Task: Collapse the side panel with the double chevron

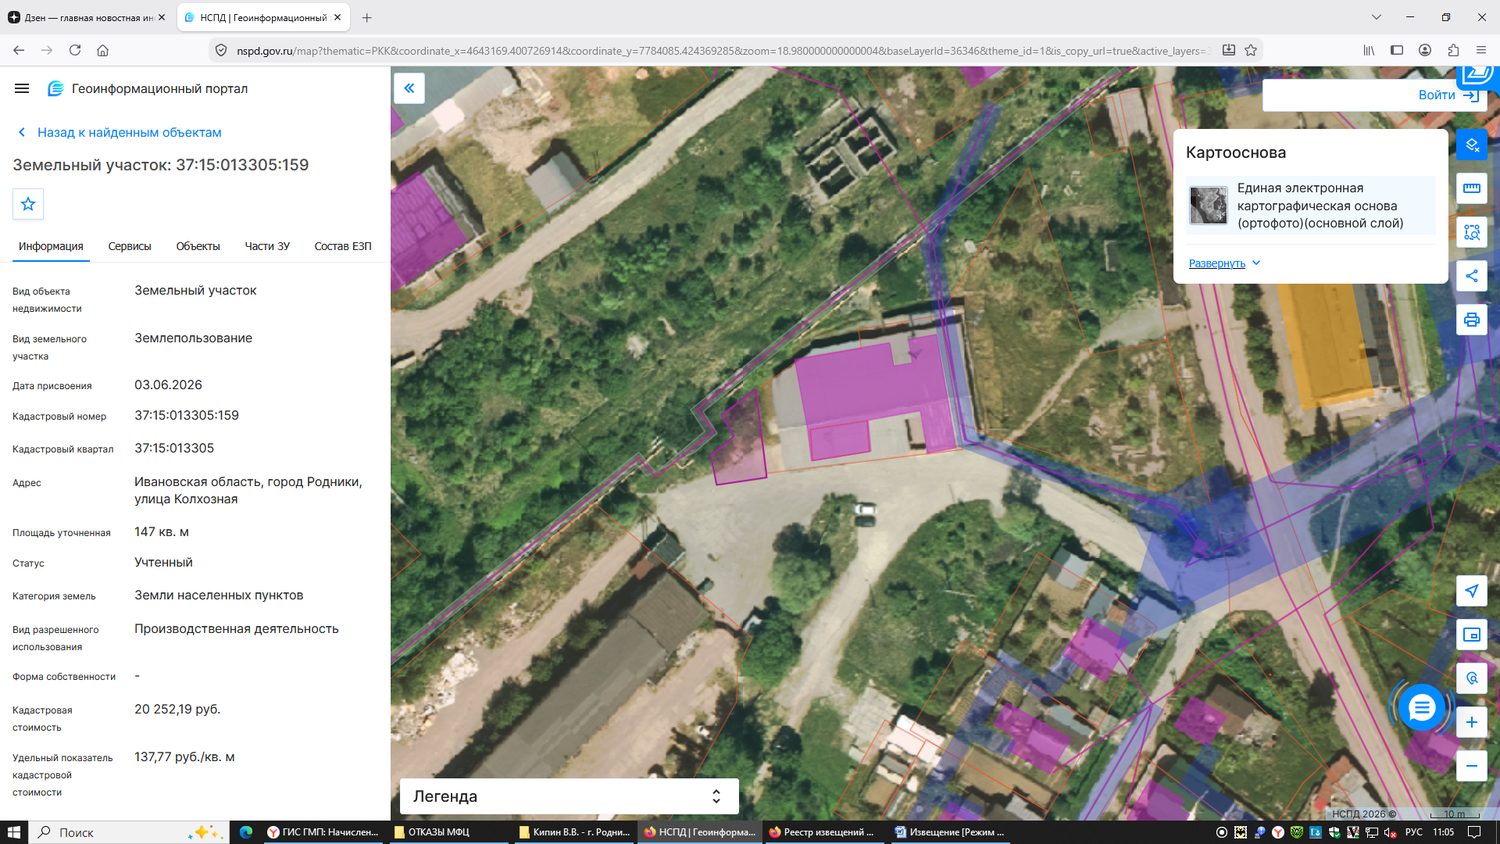Action: 409,88
